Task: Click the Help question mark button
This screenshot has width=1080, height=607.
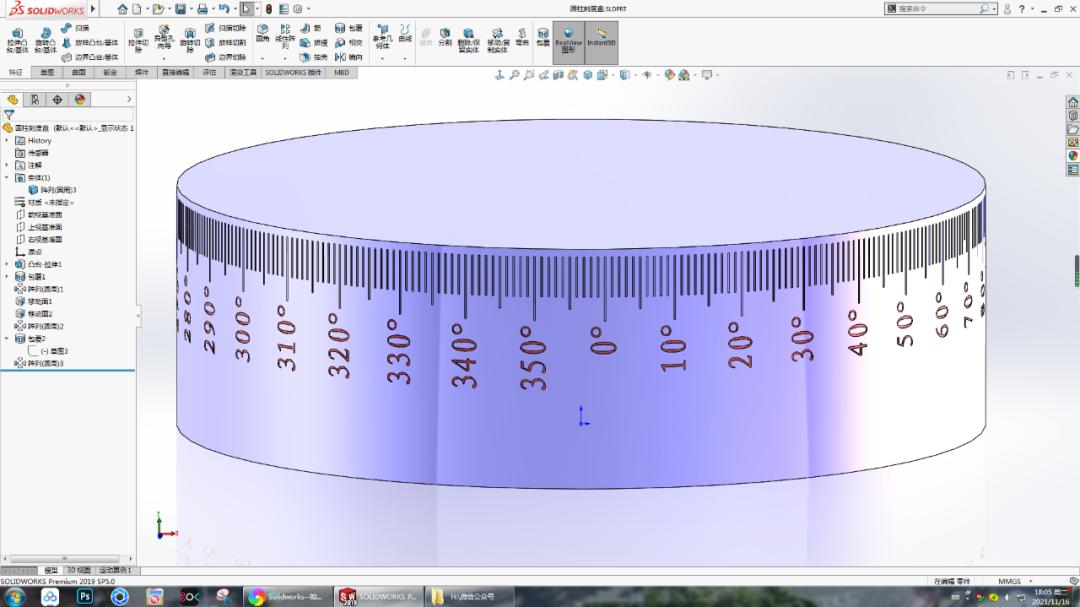Action: (x=1022, y=8)
